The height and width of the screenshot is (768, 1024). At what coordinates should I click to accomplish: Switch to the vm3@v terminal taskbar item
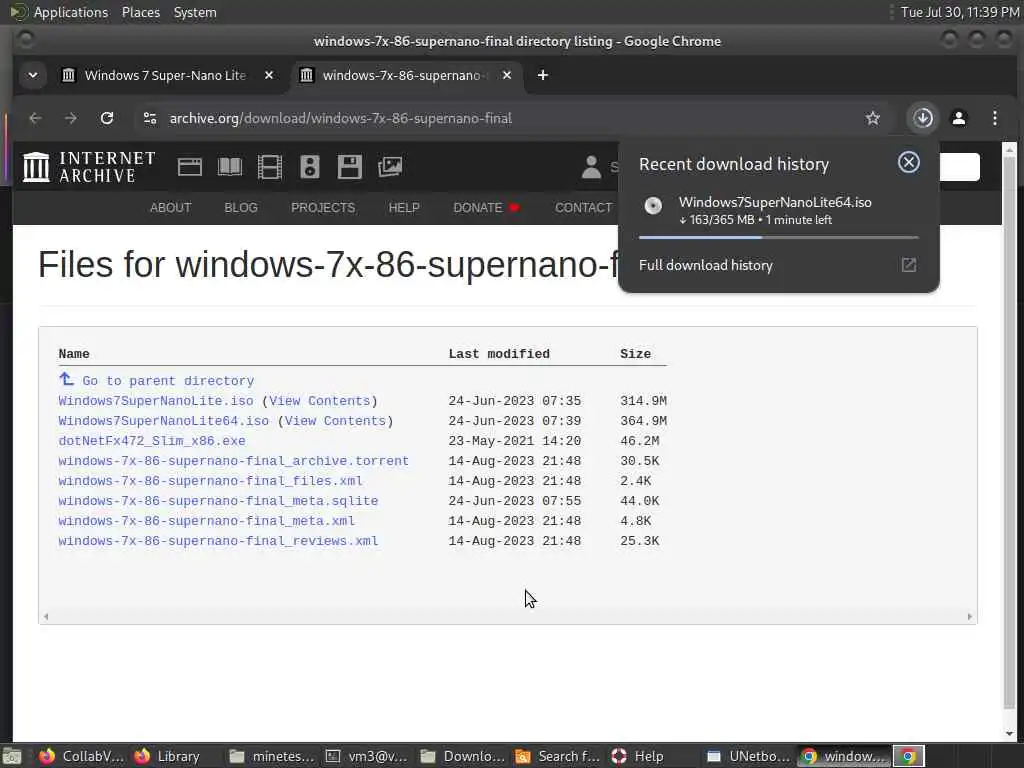(367, 756)
